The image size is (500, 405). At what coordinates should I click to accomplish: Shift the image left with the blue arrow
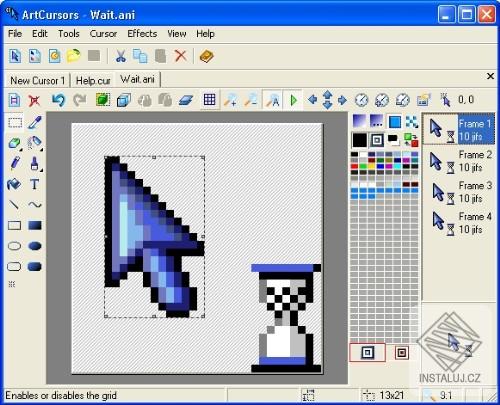click(312, 100)
